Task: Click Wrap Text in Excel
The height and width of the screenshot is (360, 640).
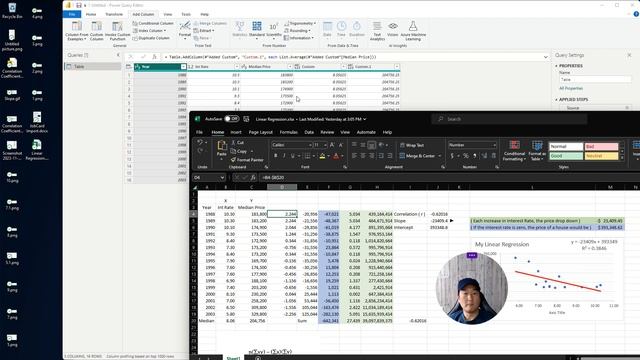Action: pyautogui.click(x=412, y=145)
